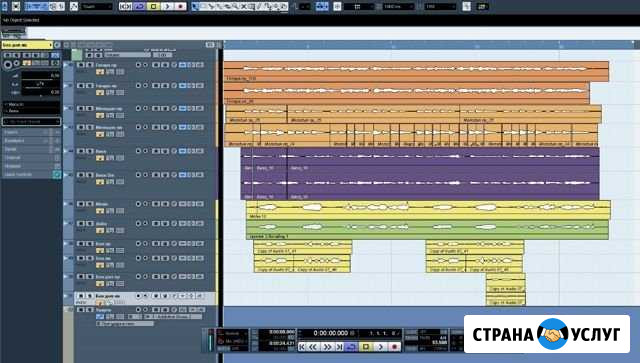
Task: Mute the Bass track
Action: (x=81, y=151)
